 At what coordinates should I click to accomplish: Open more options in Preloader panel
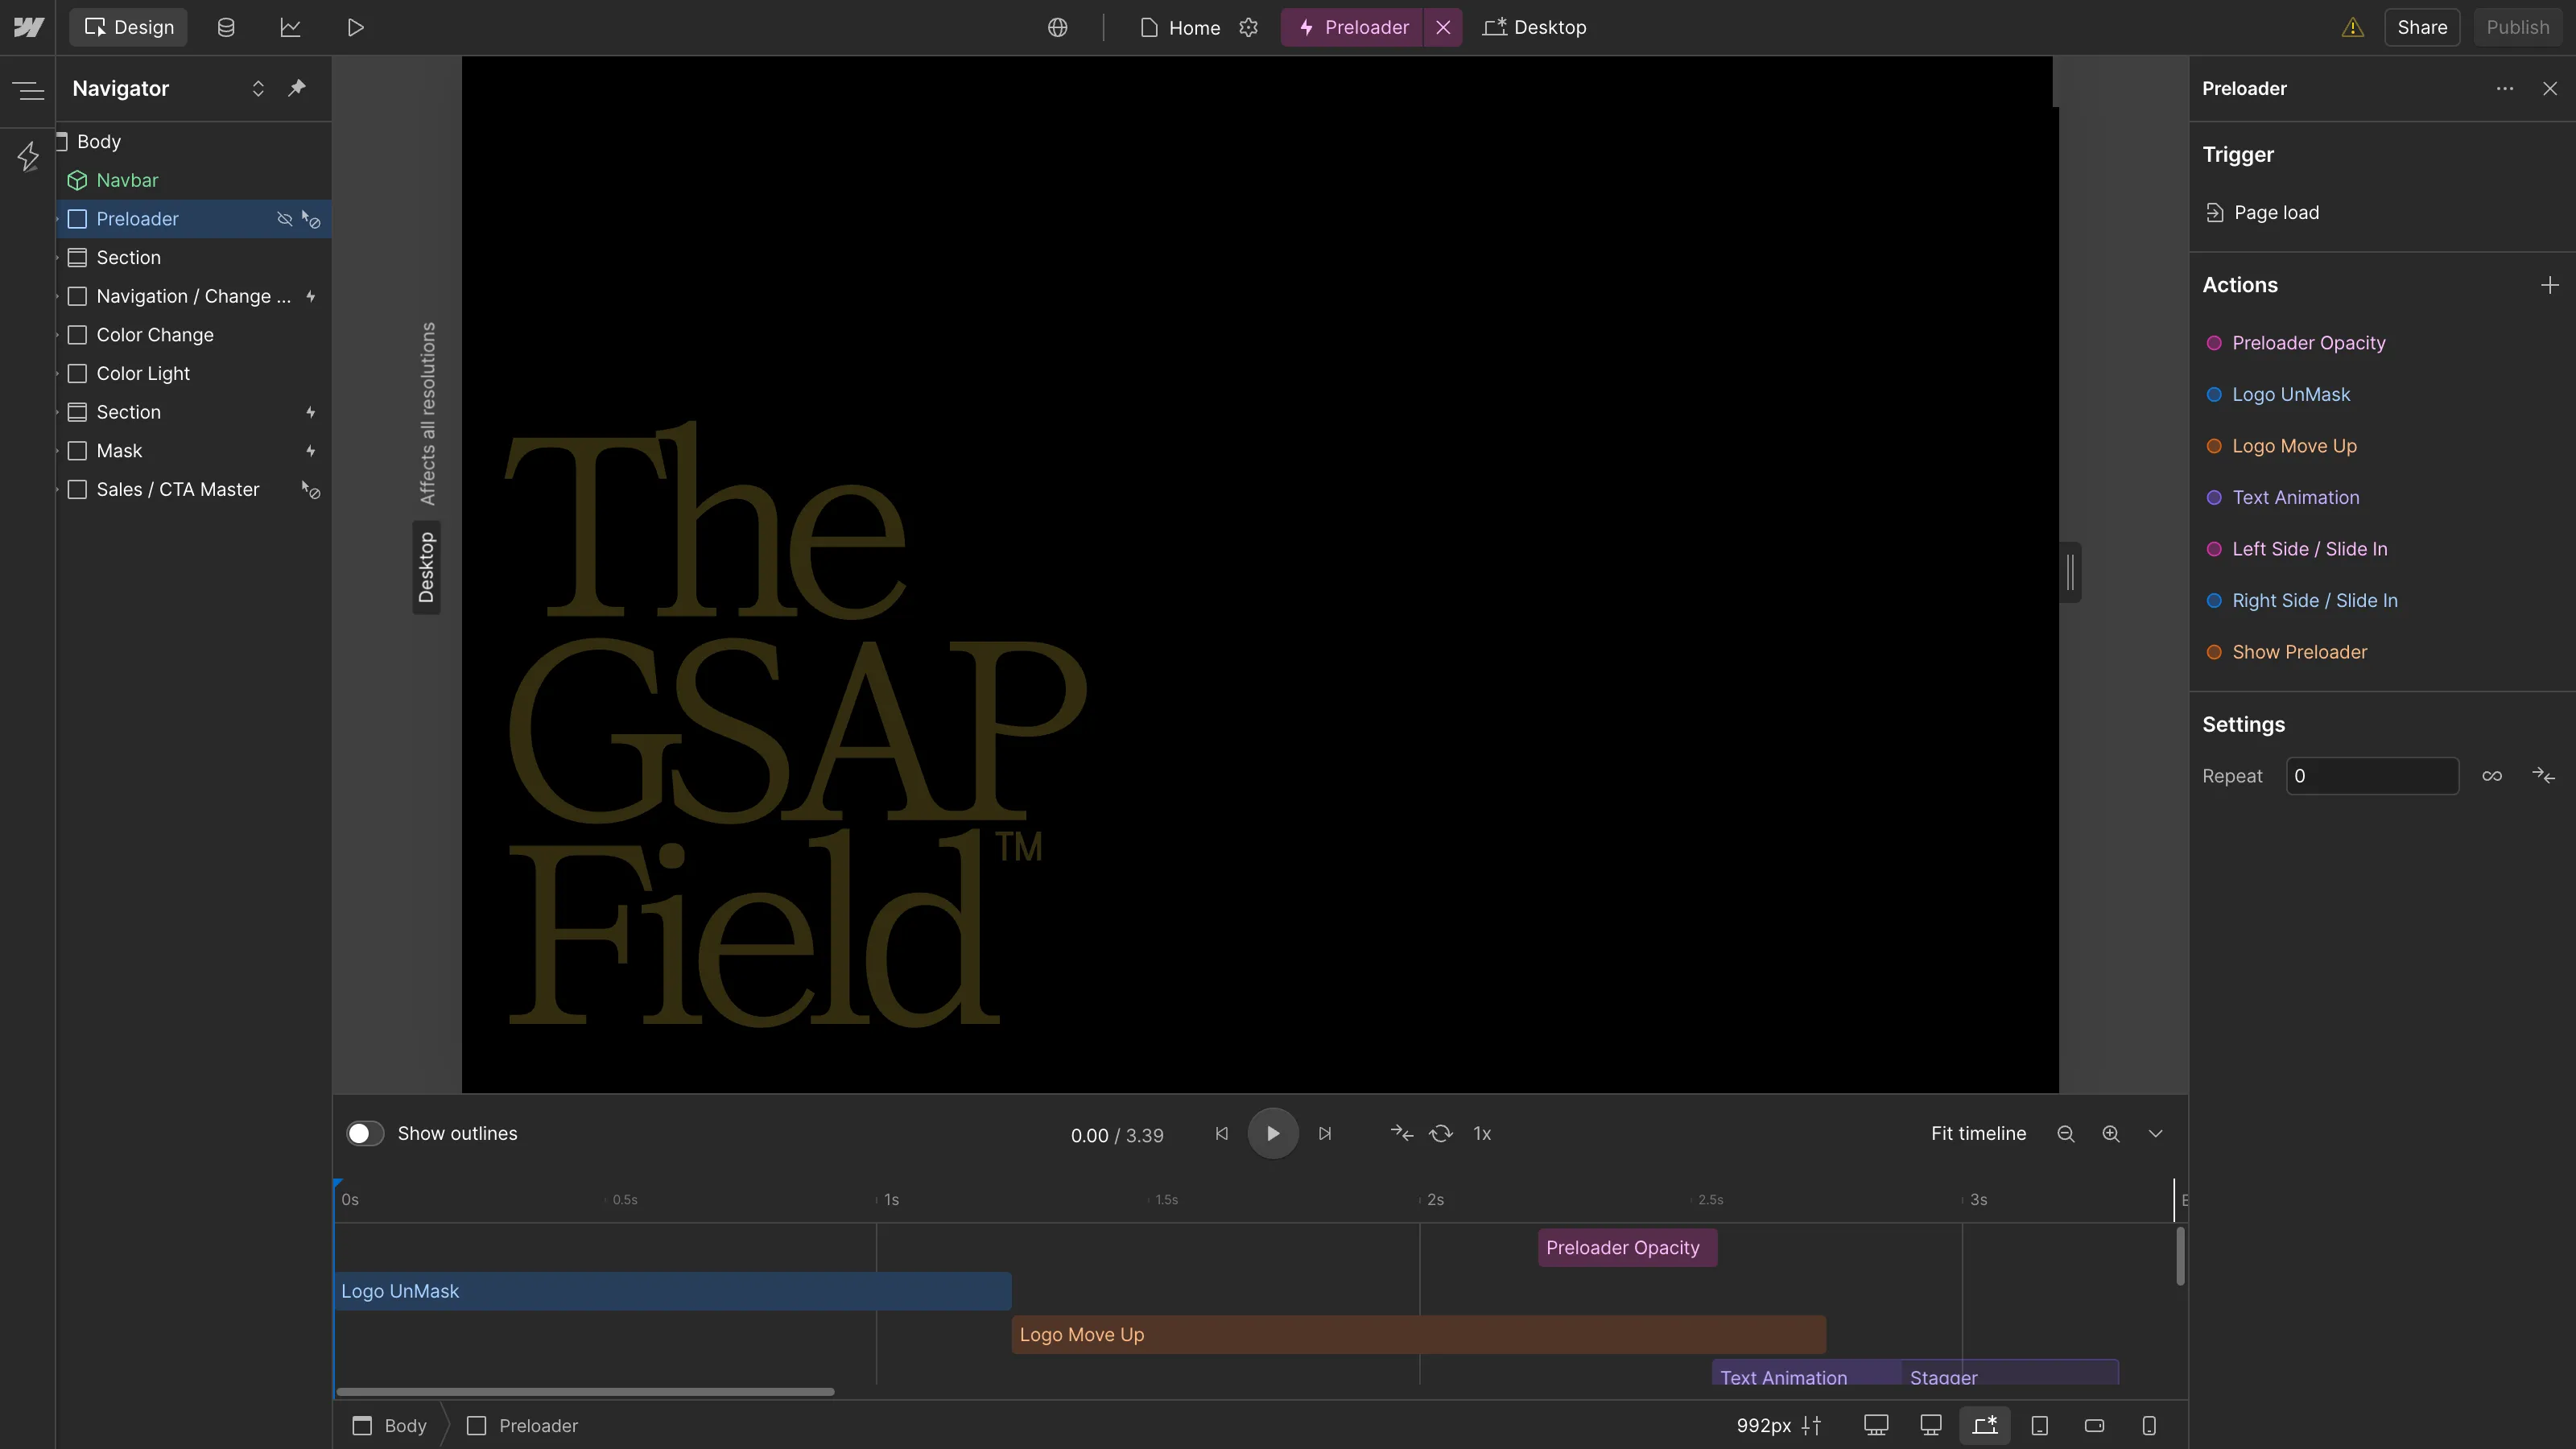[2504, 88]
